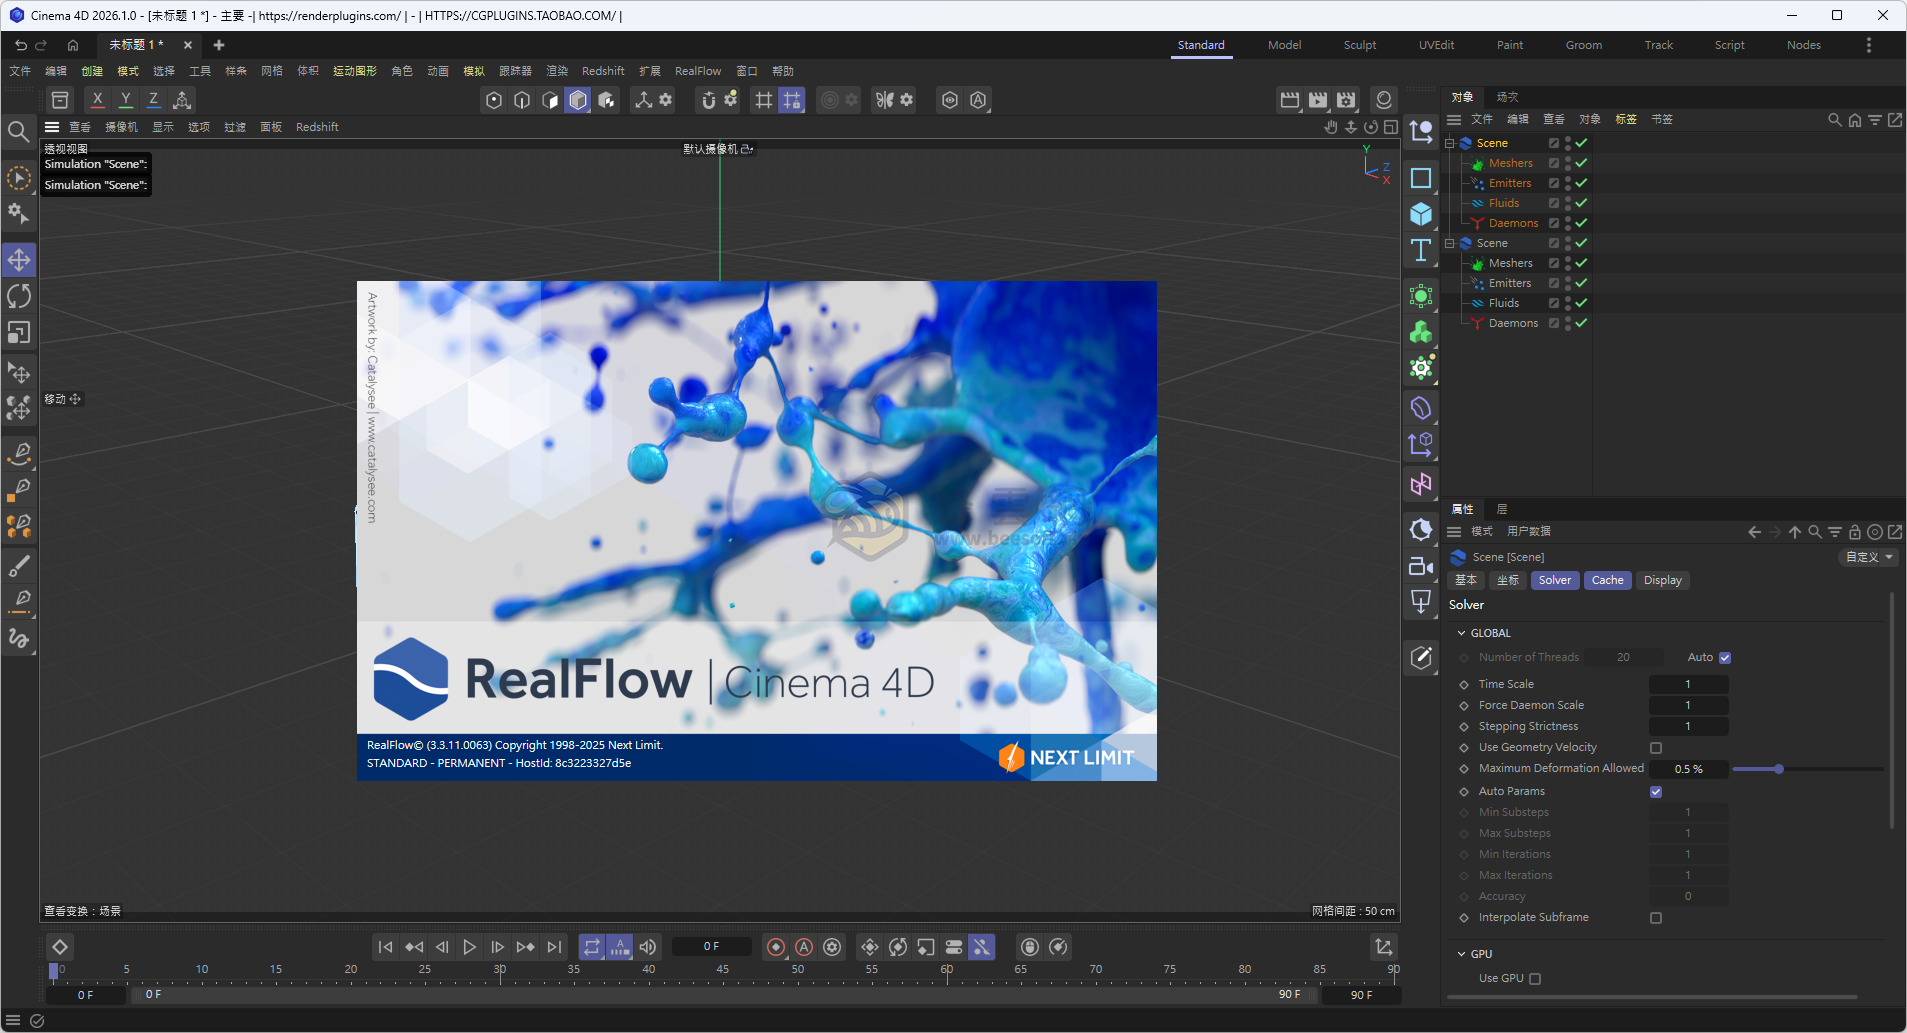Go to end of timeline
1907x1033 pixels.
[554, 947]
